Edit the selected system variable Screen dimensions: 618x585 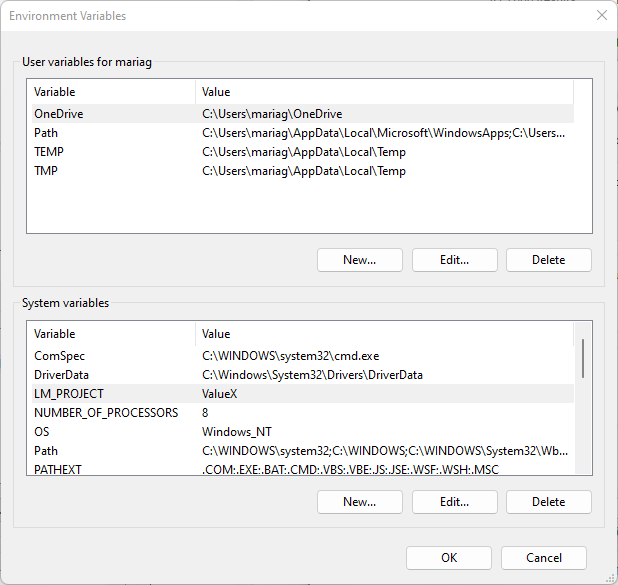tap(454, 502)
